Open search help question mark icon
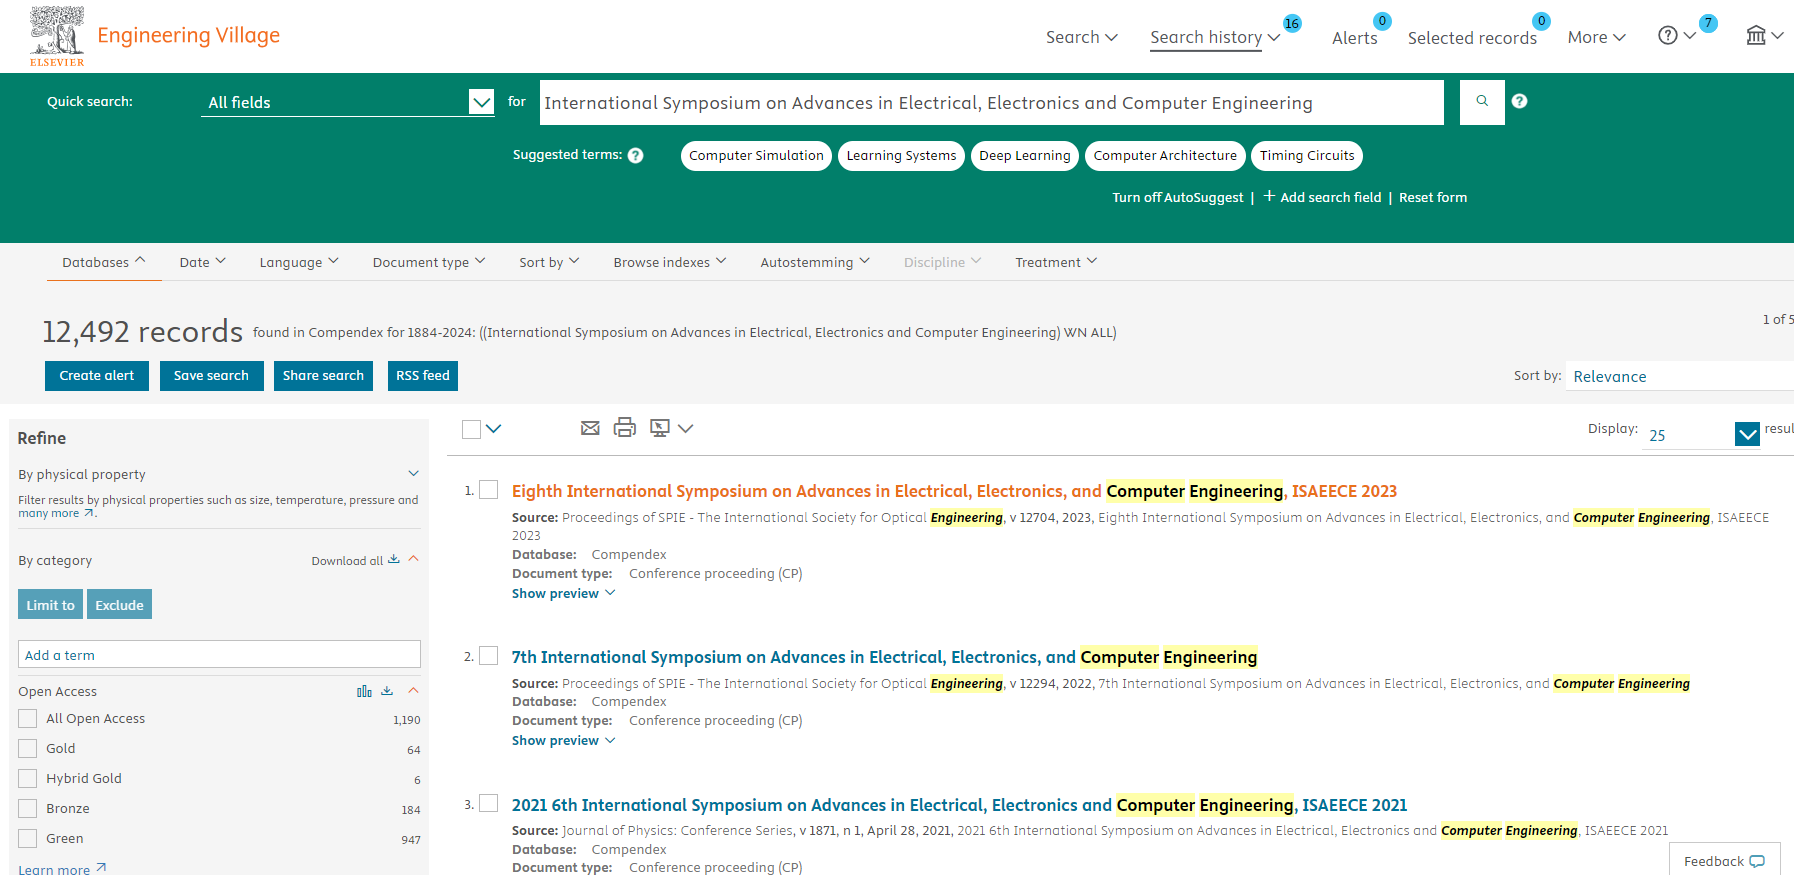Screen dimensions: 1794x875 coord(1519,101)
